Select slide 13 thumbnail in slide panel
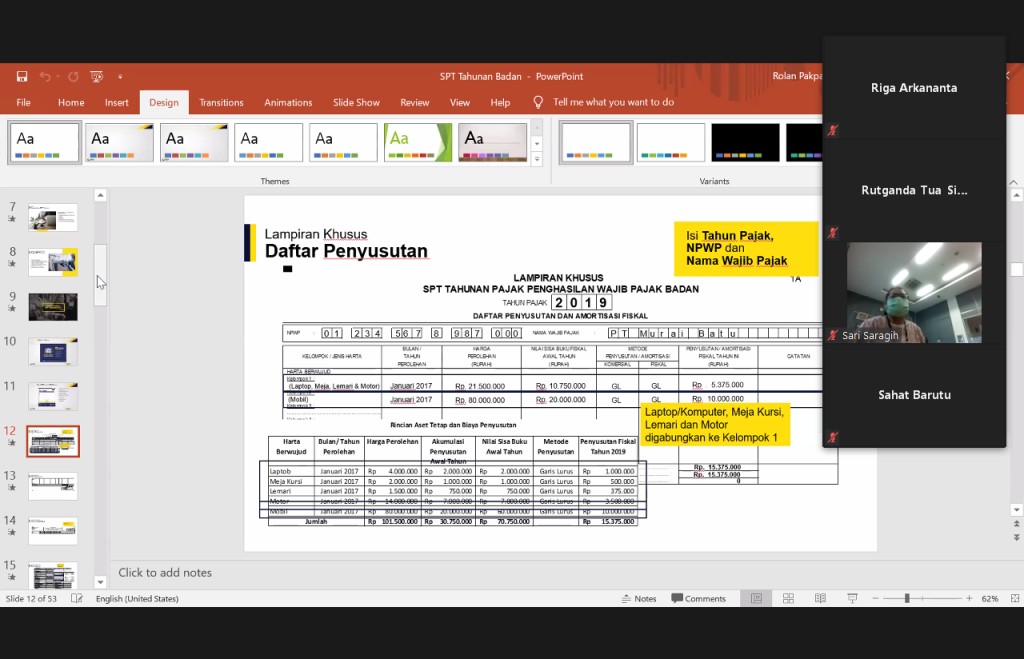Viewport: 1024px width, 659px height. (53, 485)
